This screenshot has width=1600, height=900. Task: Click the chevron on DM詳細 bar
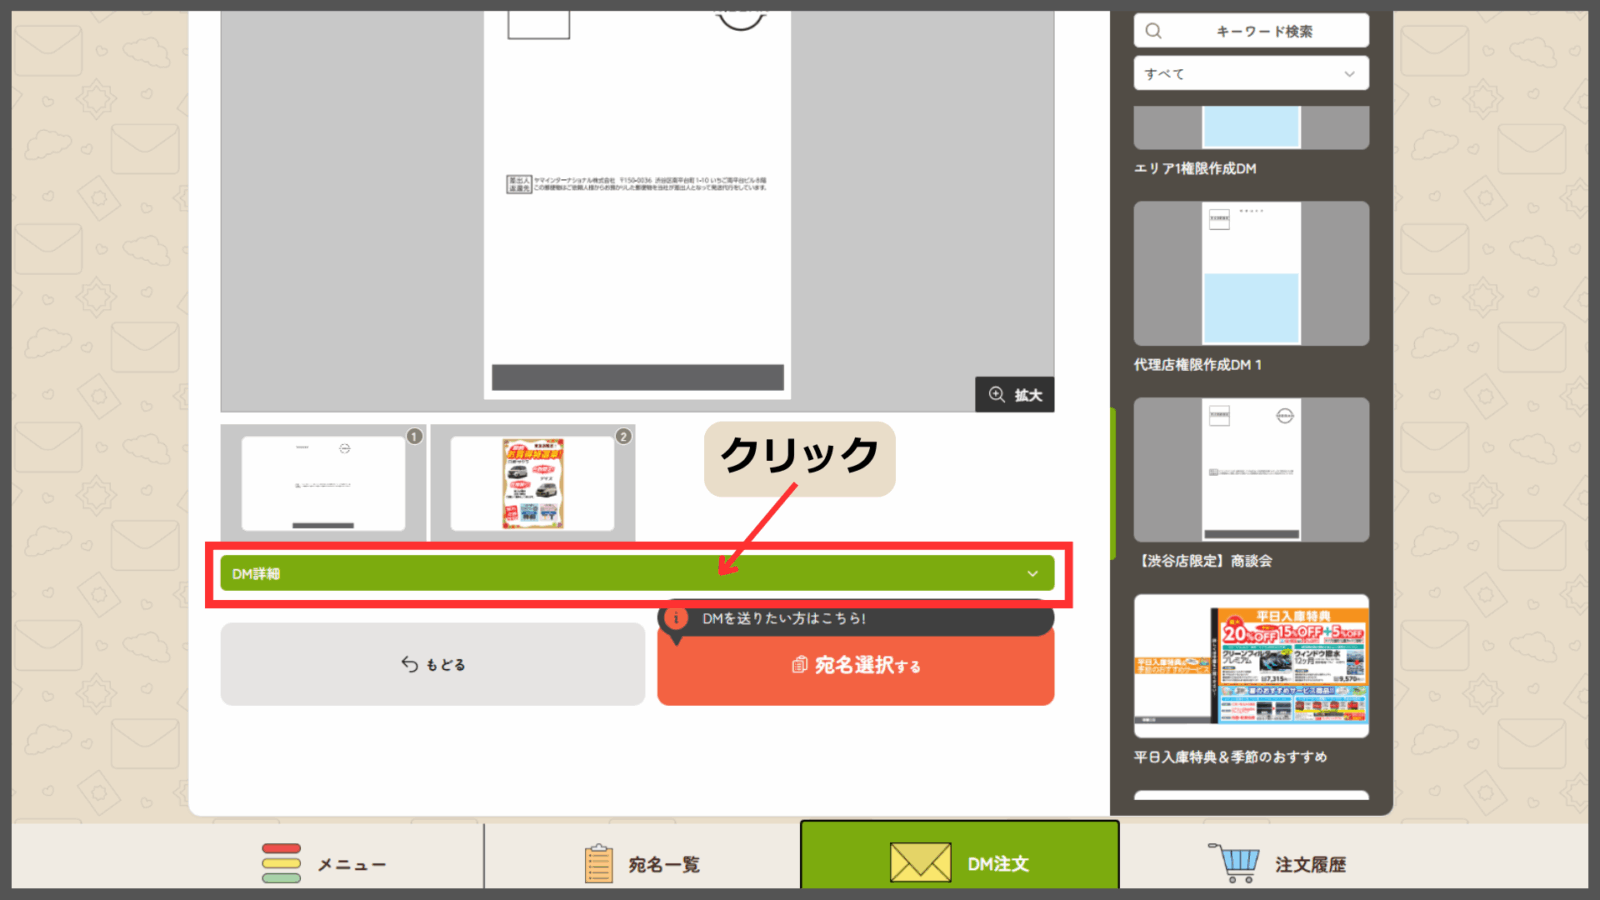(1032, 574)
